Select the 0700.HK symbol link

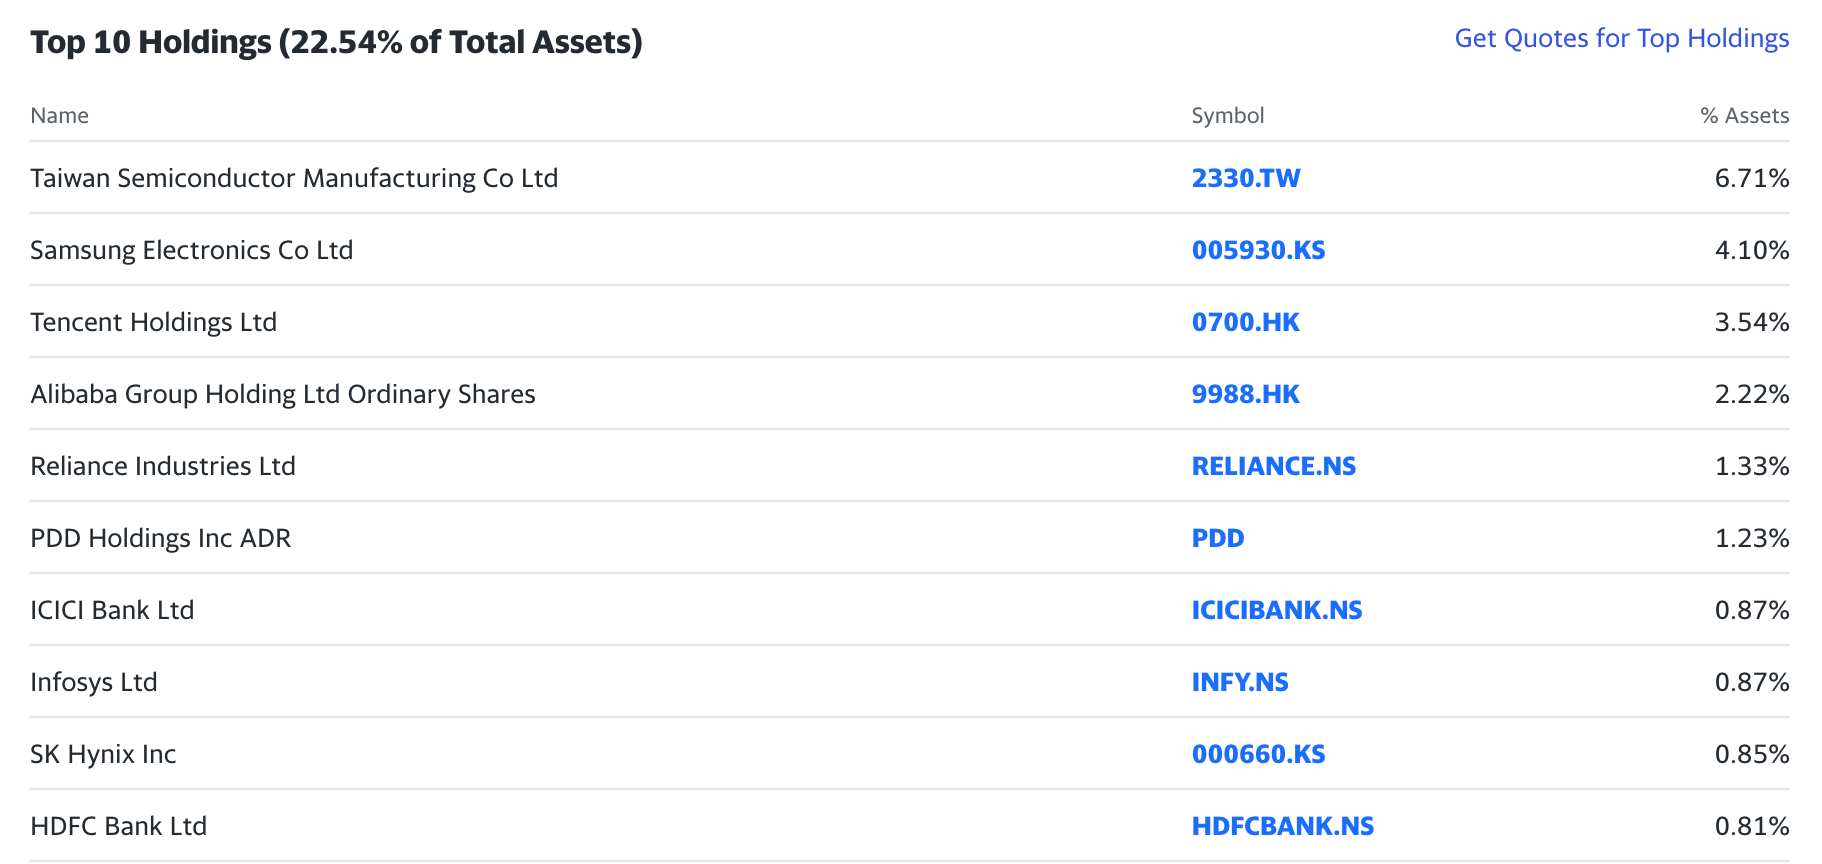point(1245,322)
